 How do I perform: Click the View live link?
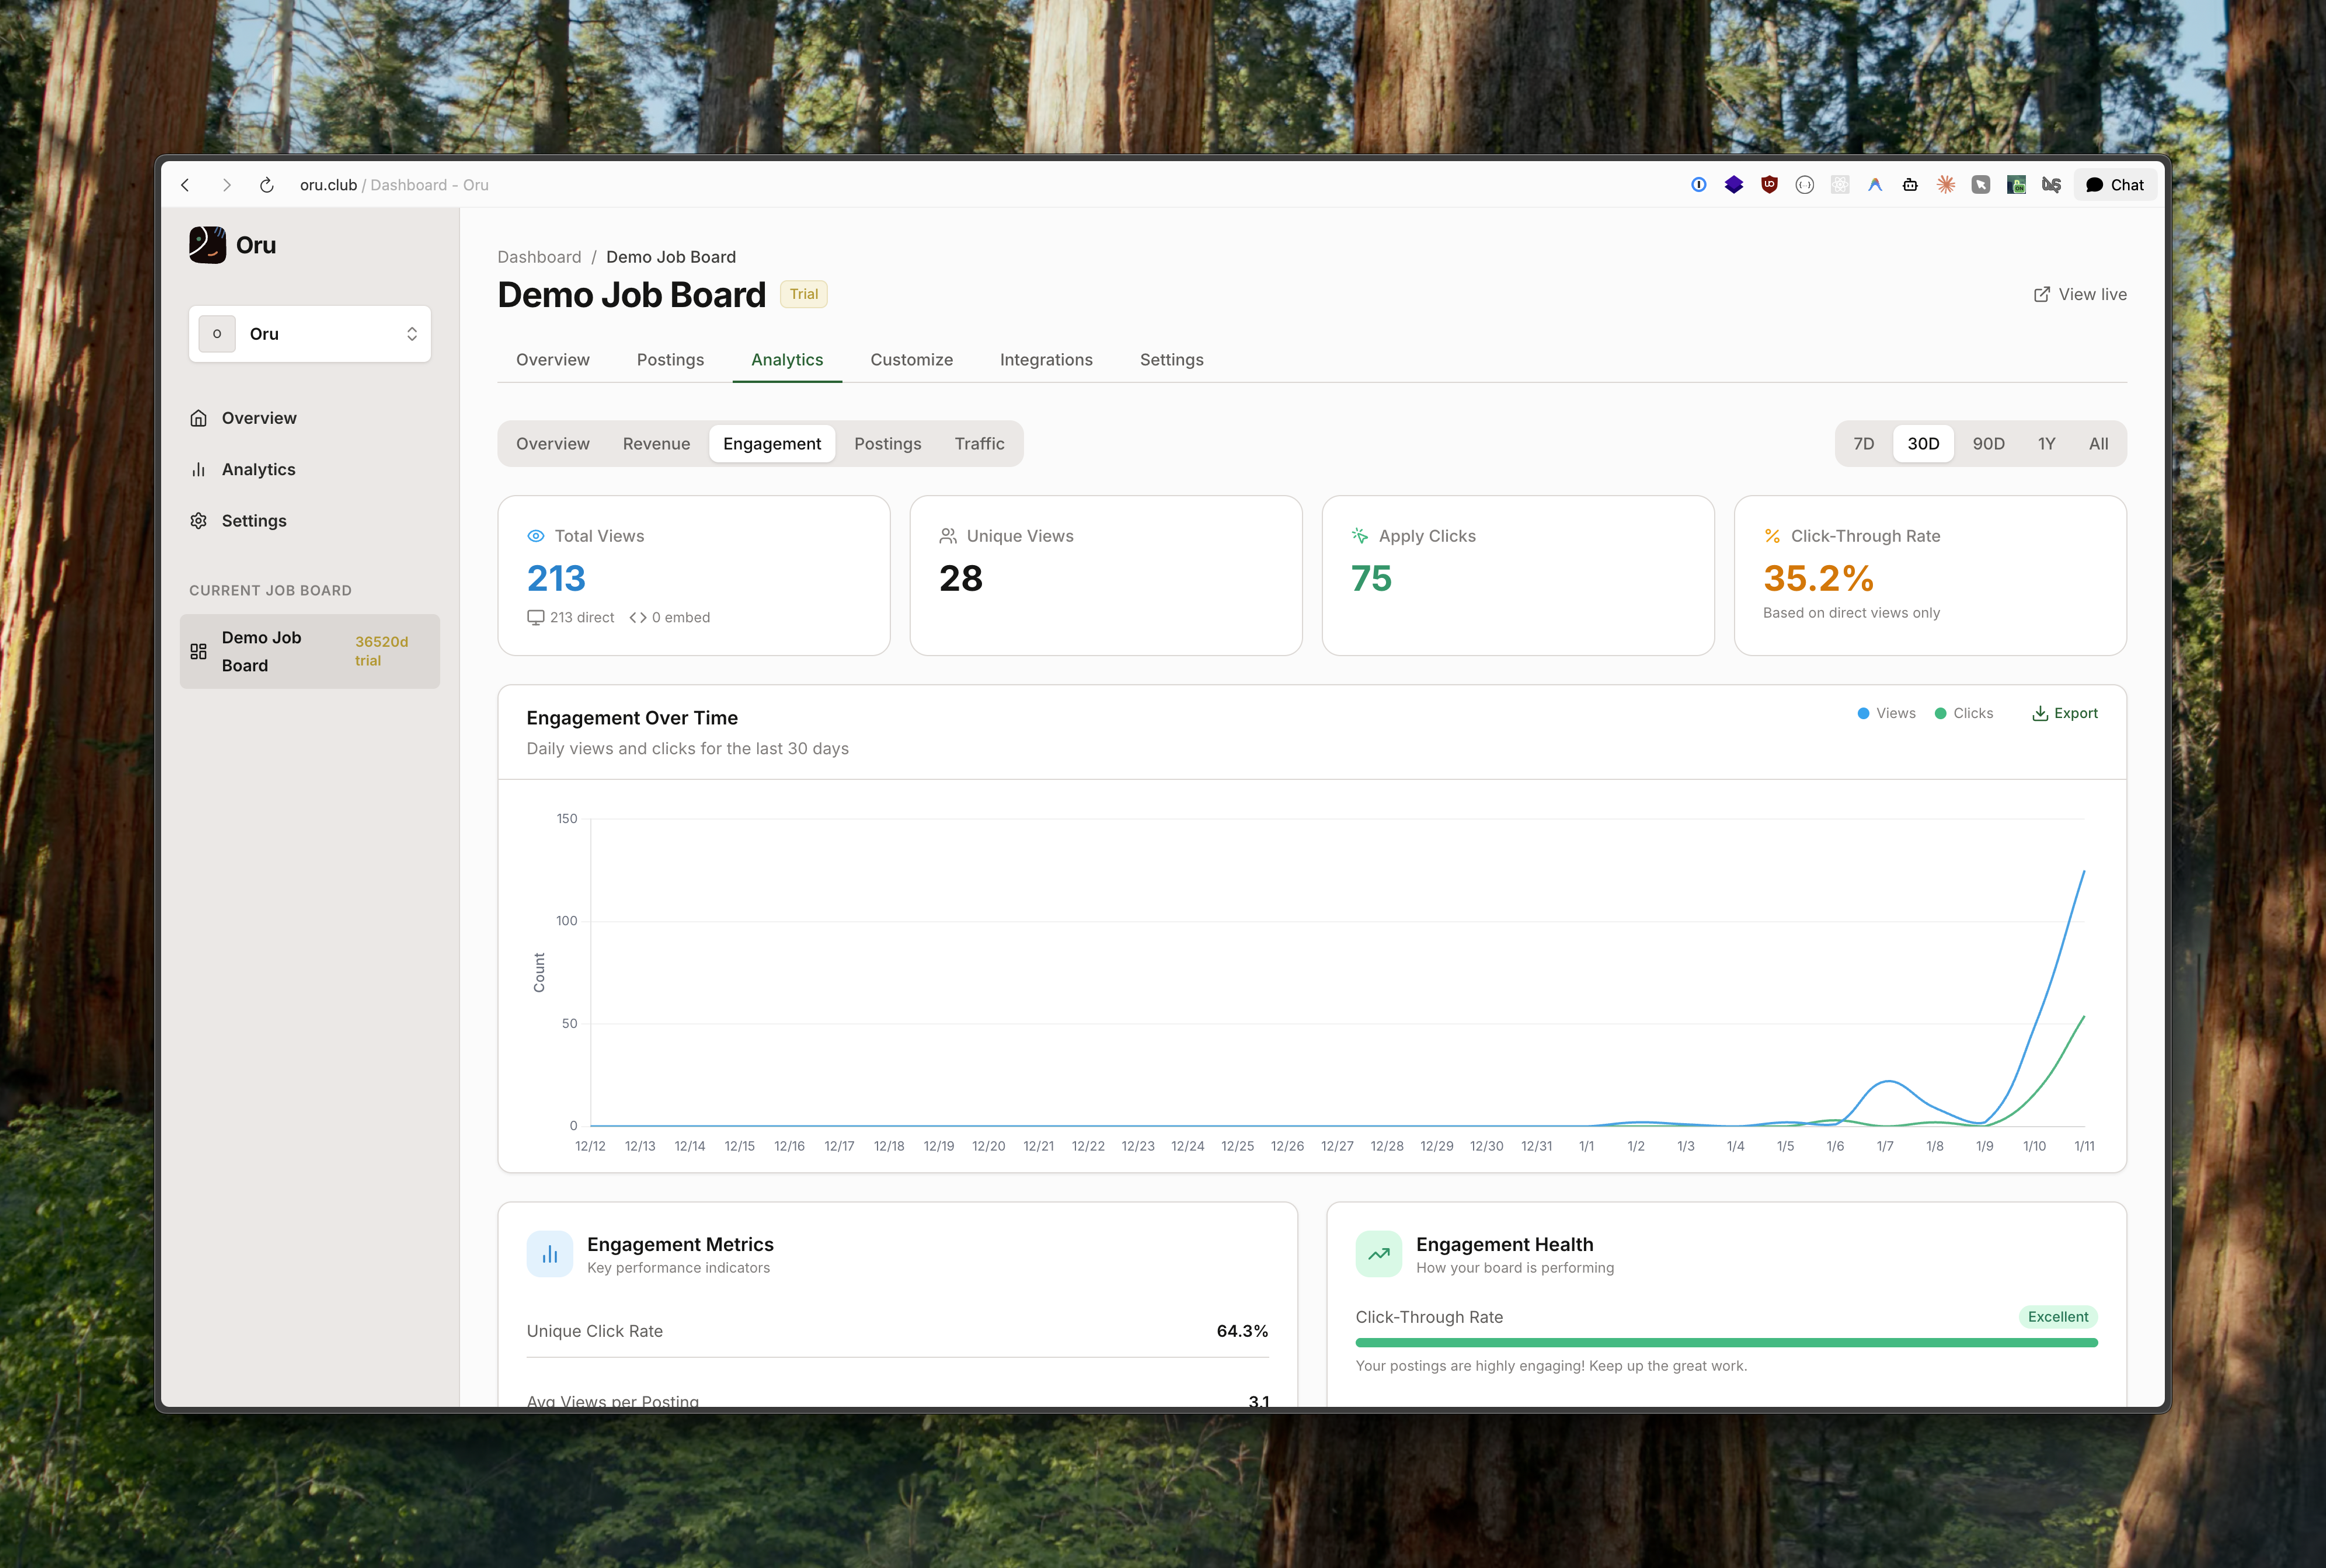2079,294
